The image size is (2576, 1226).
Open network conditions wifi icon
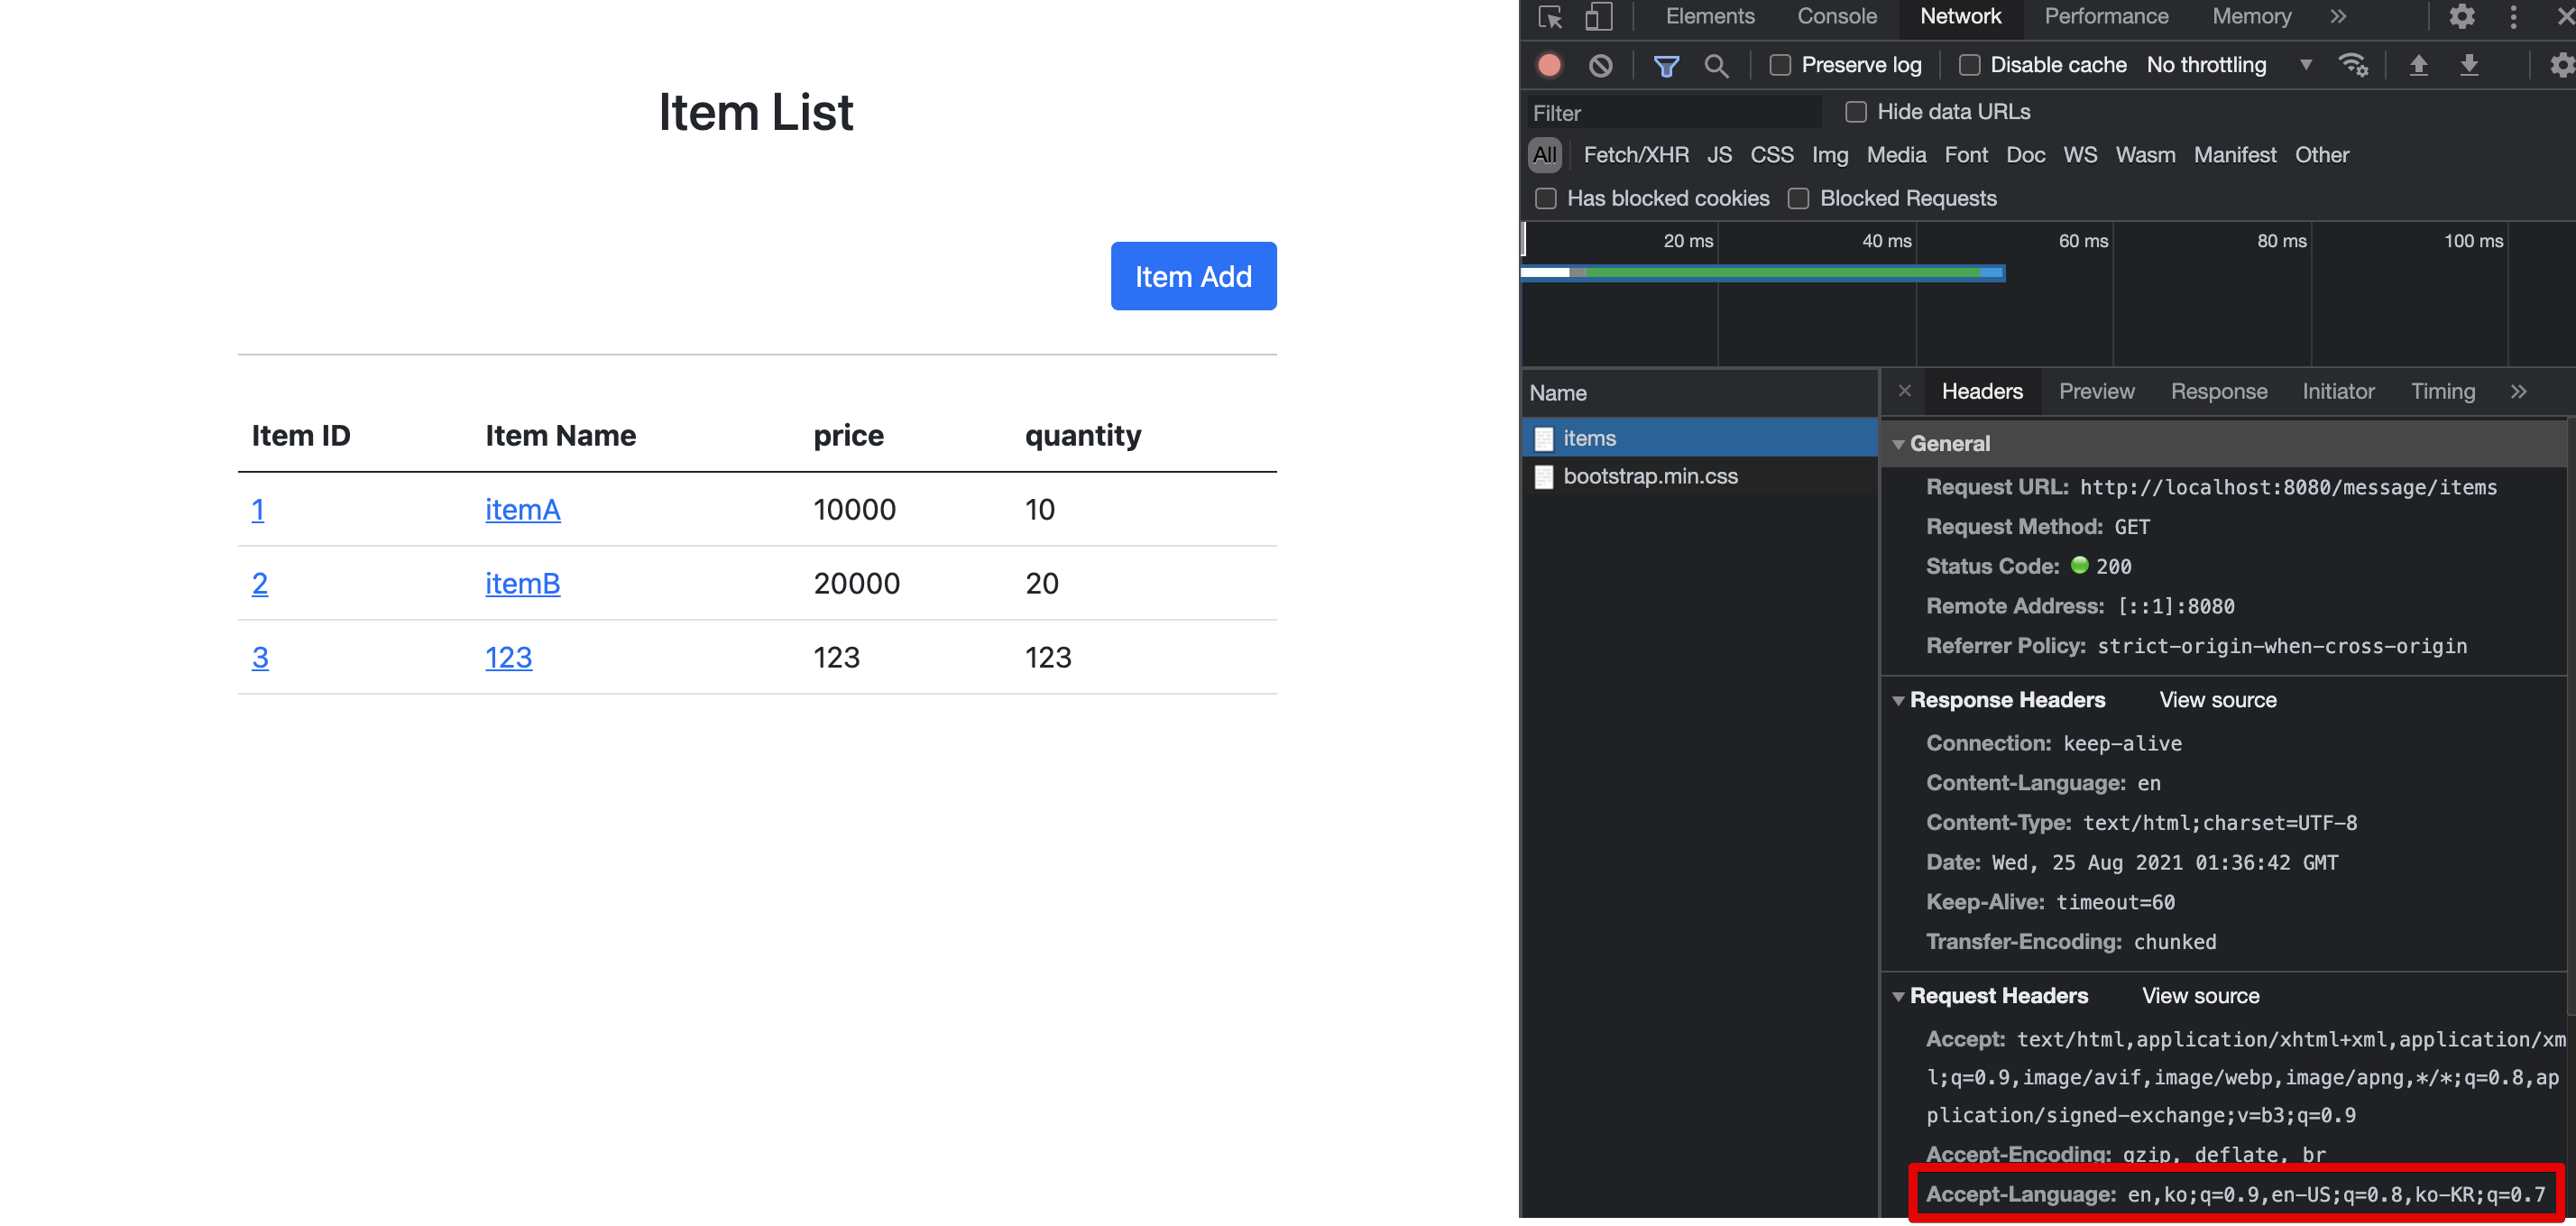2352,65
